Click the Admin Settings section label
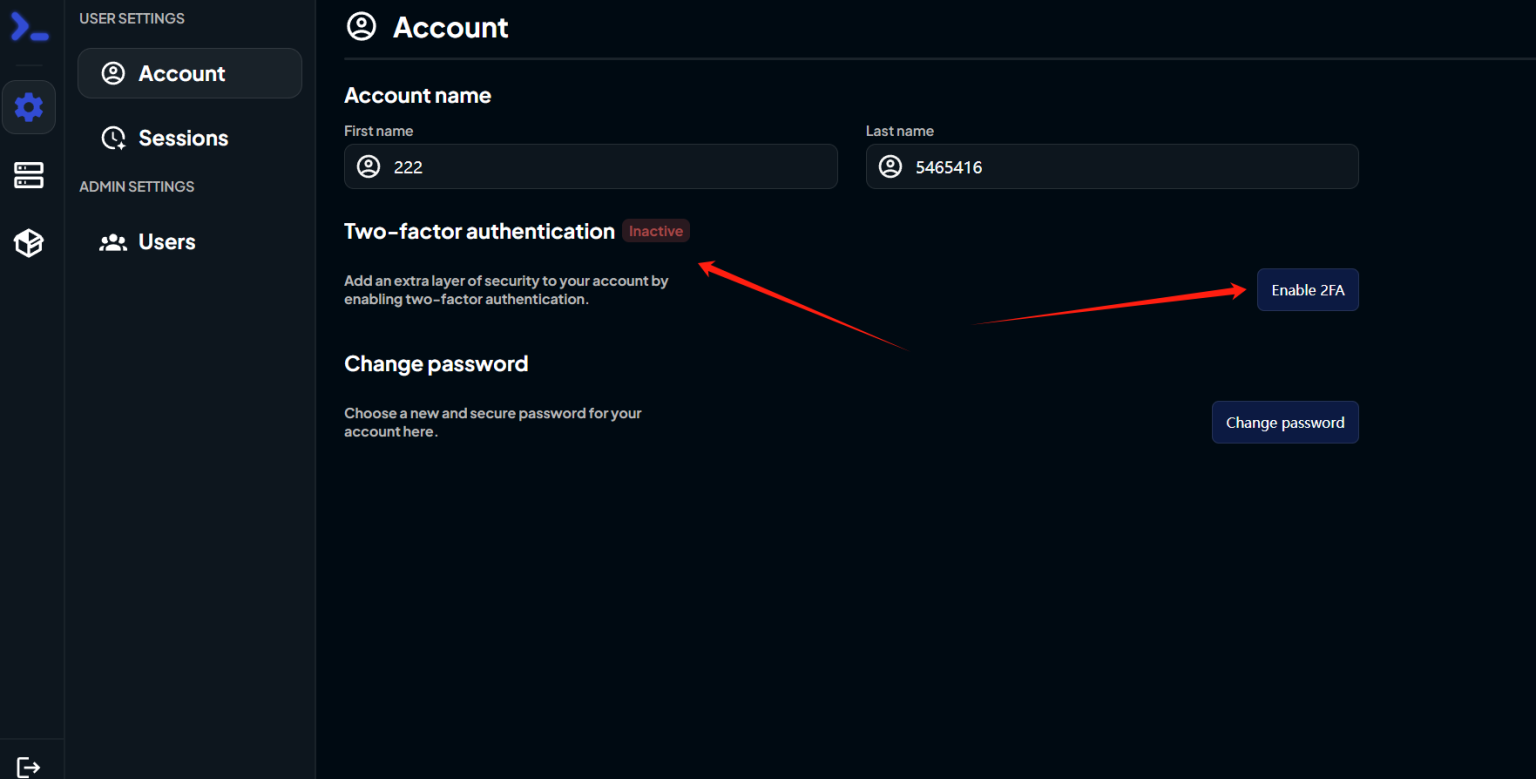Viewport: 1536px width, 779px height. coord(137,186)
